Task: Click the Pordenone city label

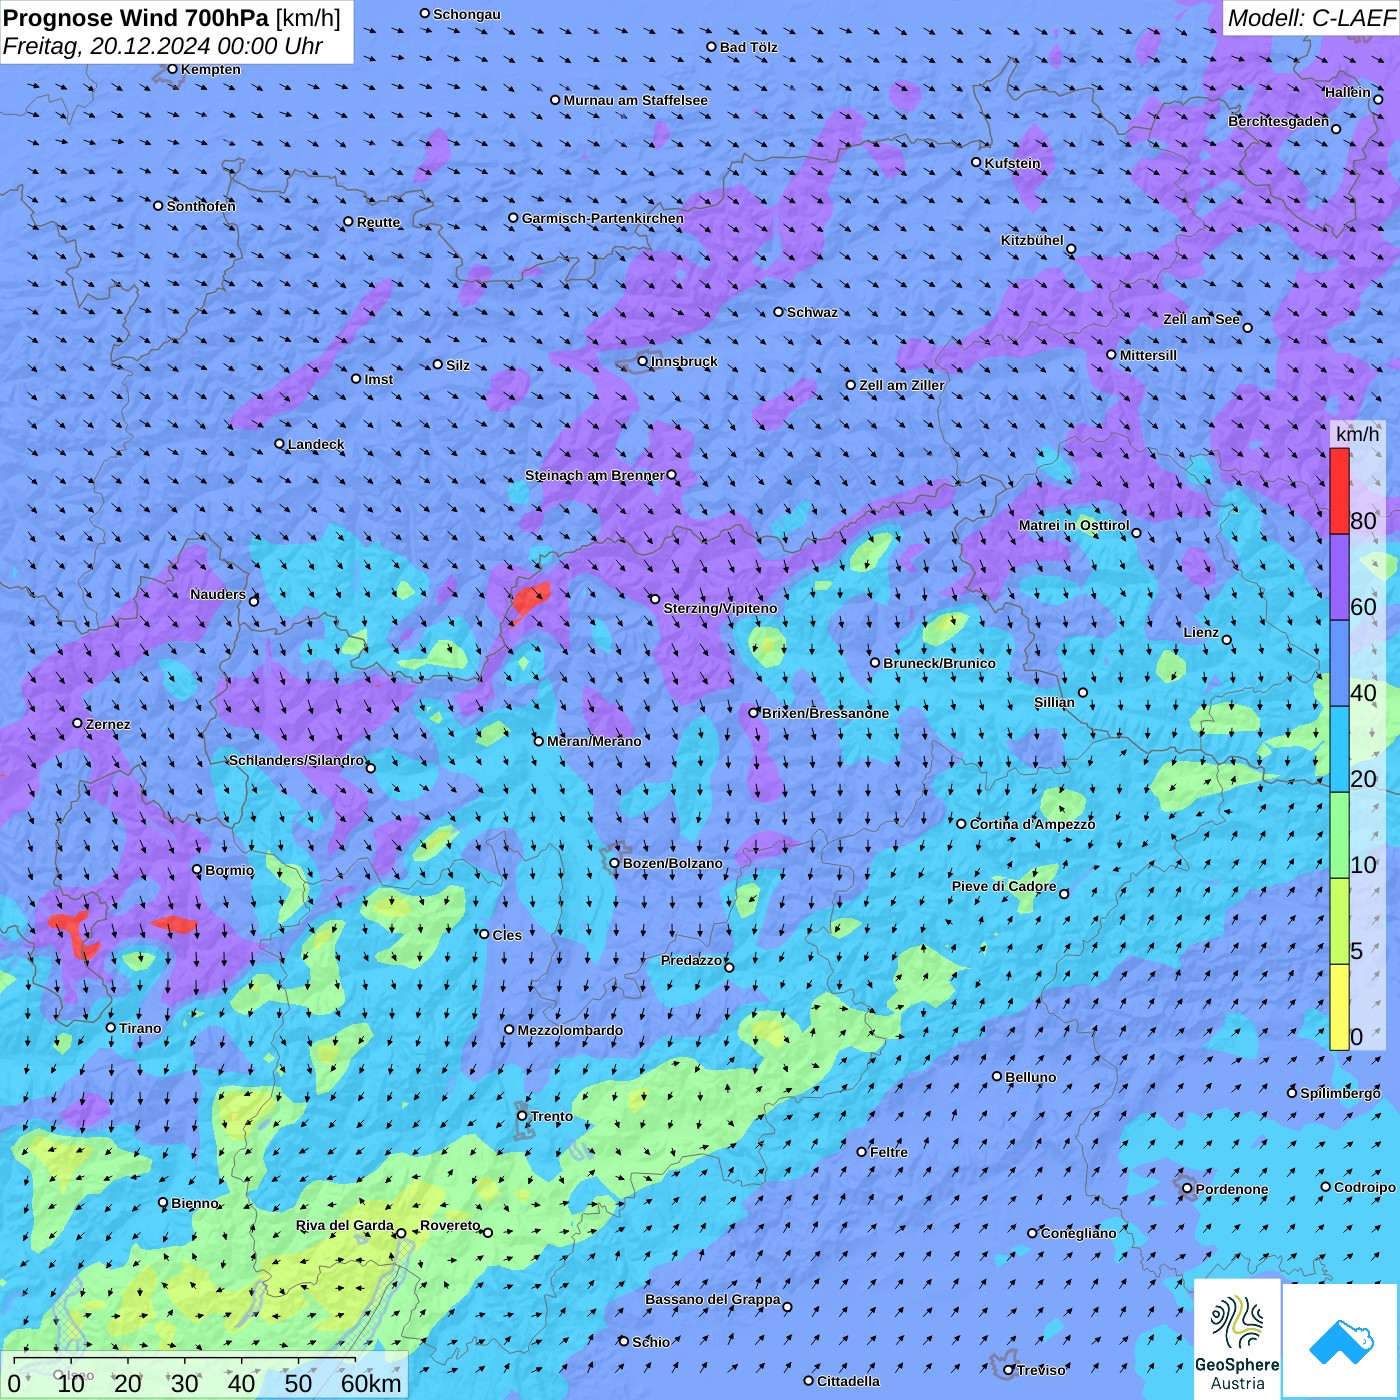Action: tap(1232, 1189)
